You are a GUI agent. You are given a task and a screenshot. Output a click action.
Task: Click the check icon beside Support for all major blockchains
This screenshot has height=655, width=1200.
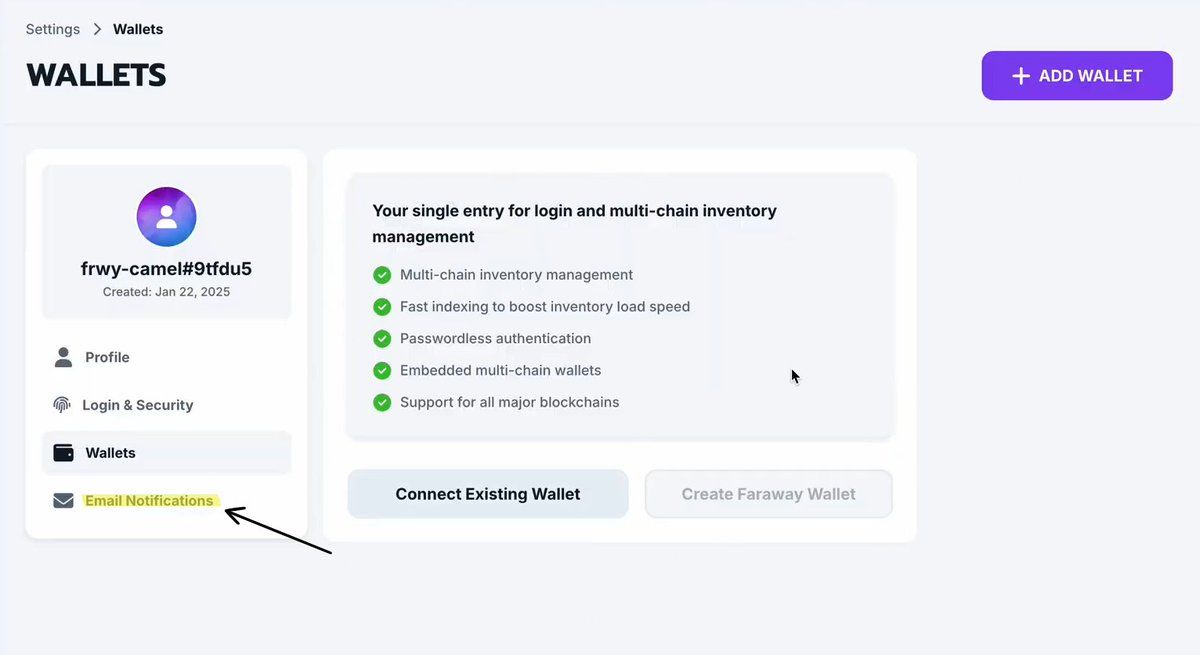[381, 403]
